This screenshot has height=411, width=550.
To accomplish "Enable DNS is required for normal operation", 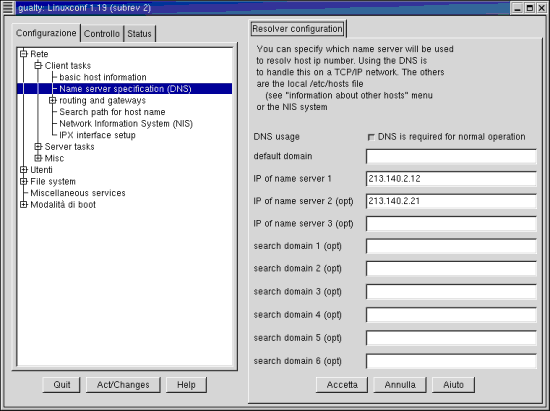I will [371, 137].
